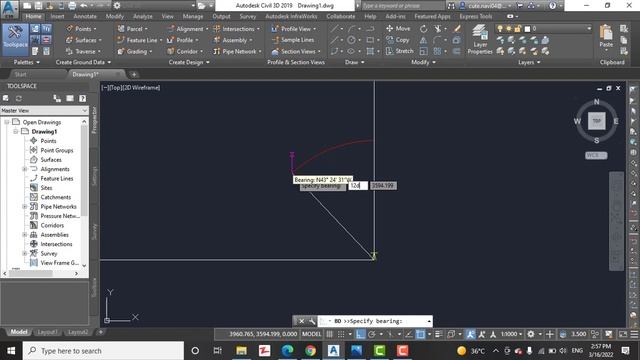Click the Toolspace help question icon

pos(82,98)
